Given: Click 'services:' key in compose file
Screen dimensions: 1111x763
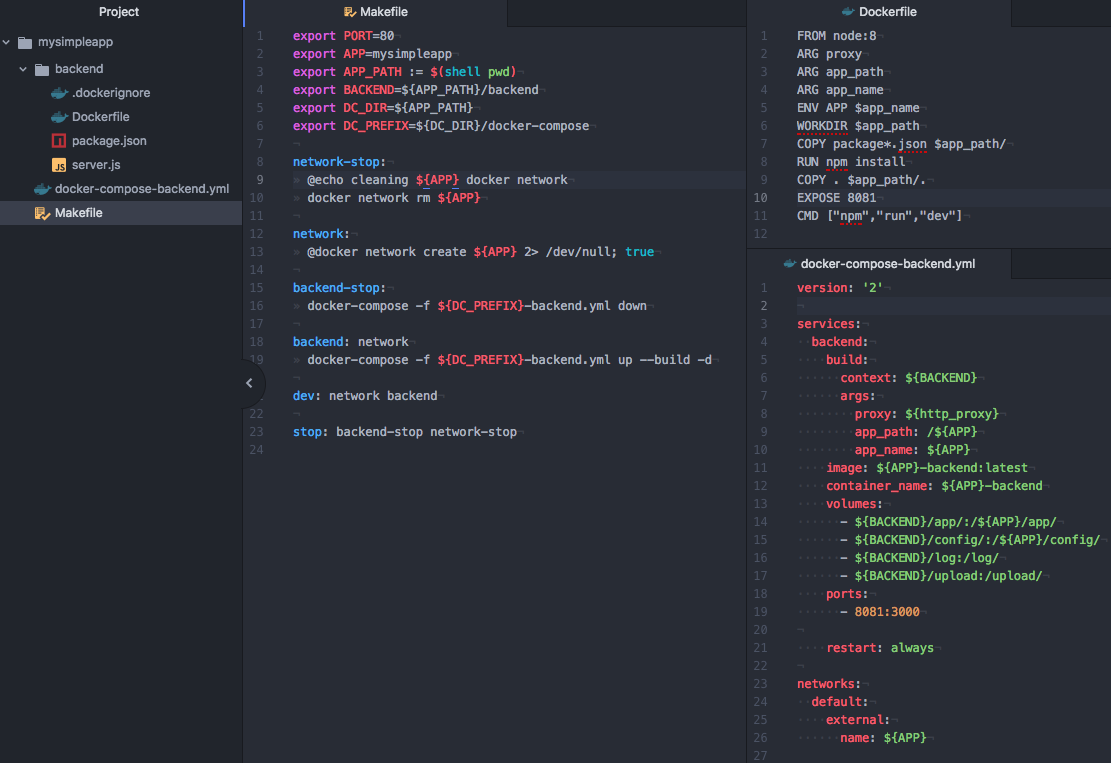Looking at the screenshot, I should (829, 324).
